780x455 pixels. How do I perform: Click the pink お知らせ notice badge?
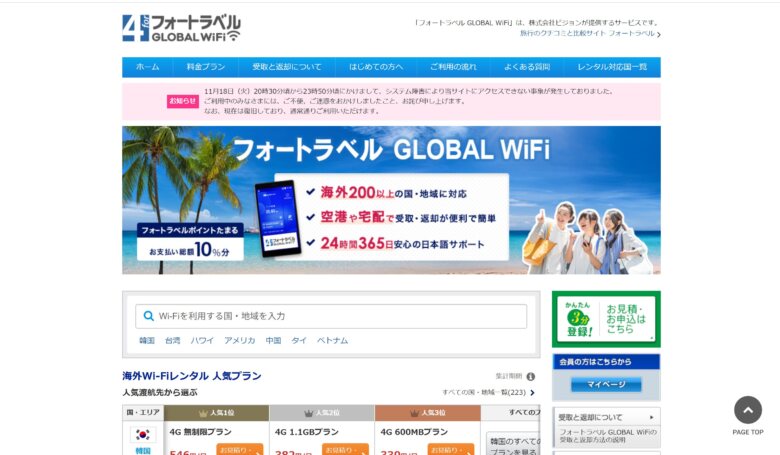tap(182, 101)
